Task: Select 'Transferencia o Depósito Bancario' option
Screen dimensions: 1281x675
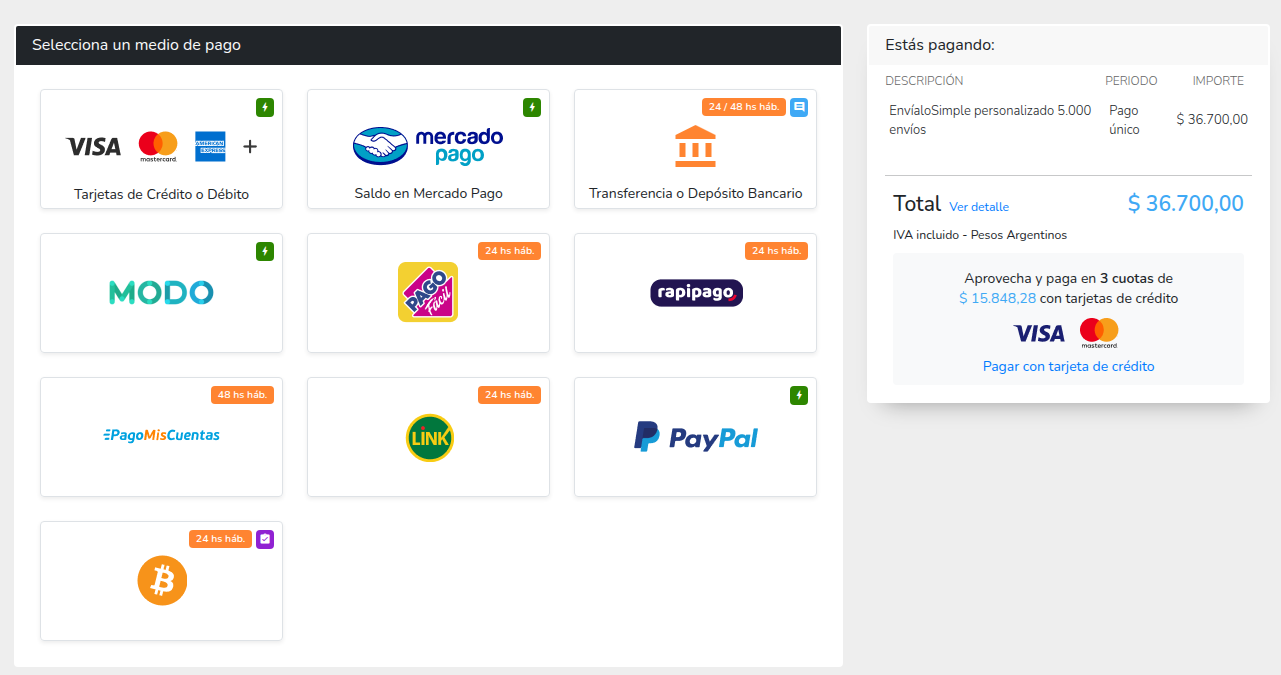Action: 695,194
